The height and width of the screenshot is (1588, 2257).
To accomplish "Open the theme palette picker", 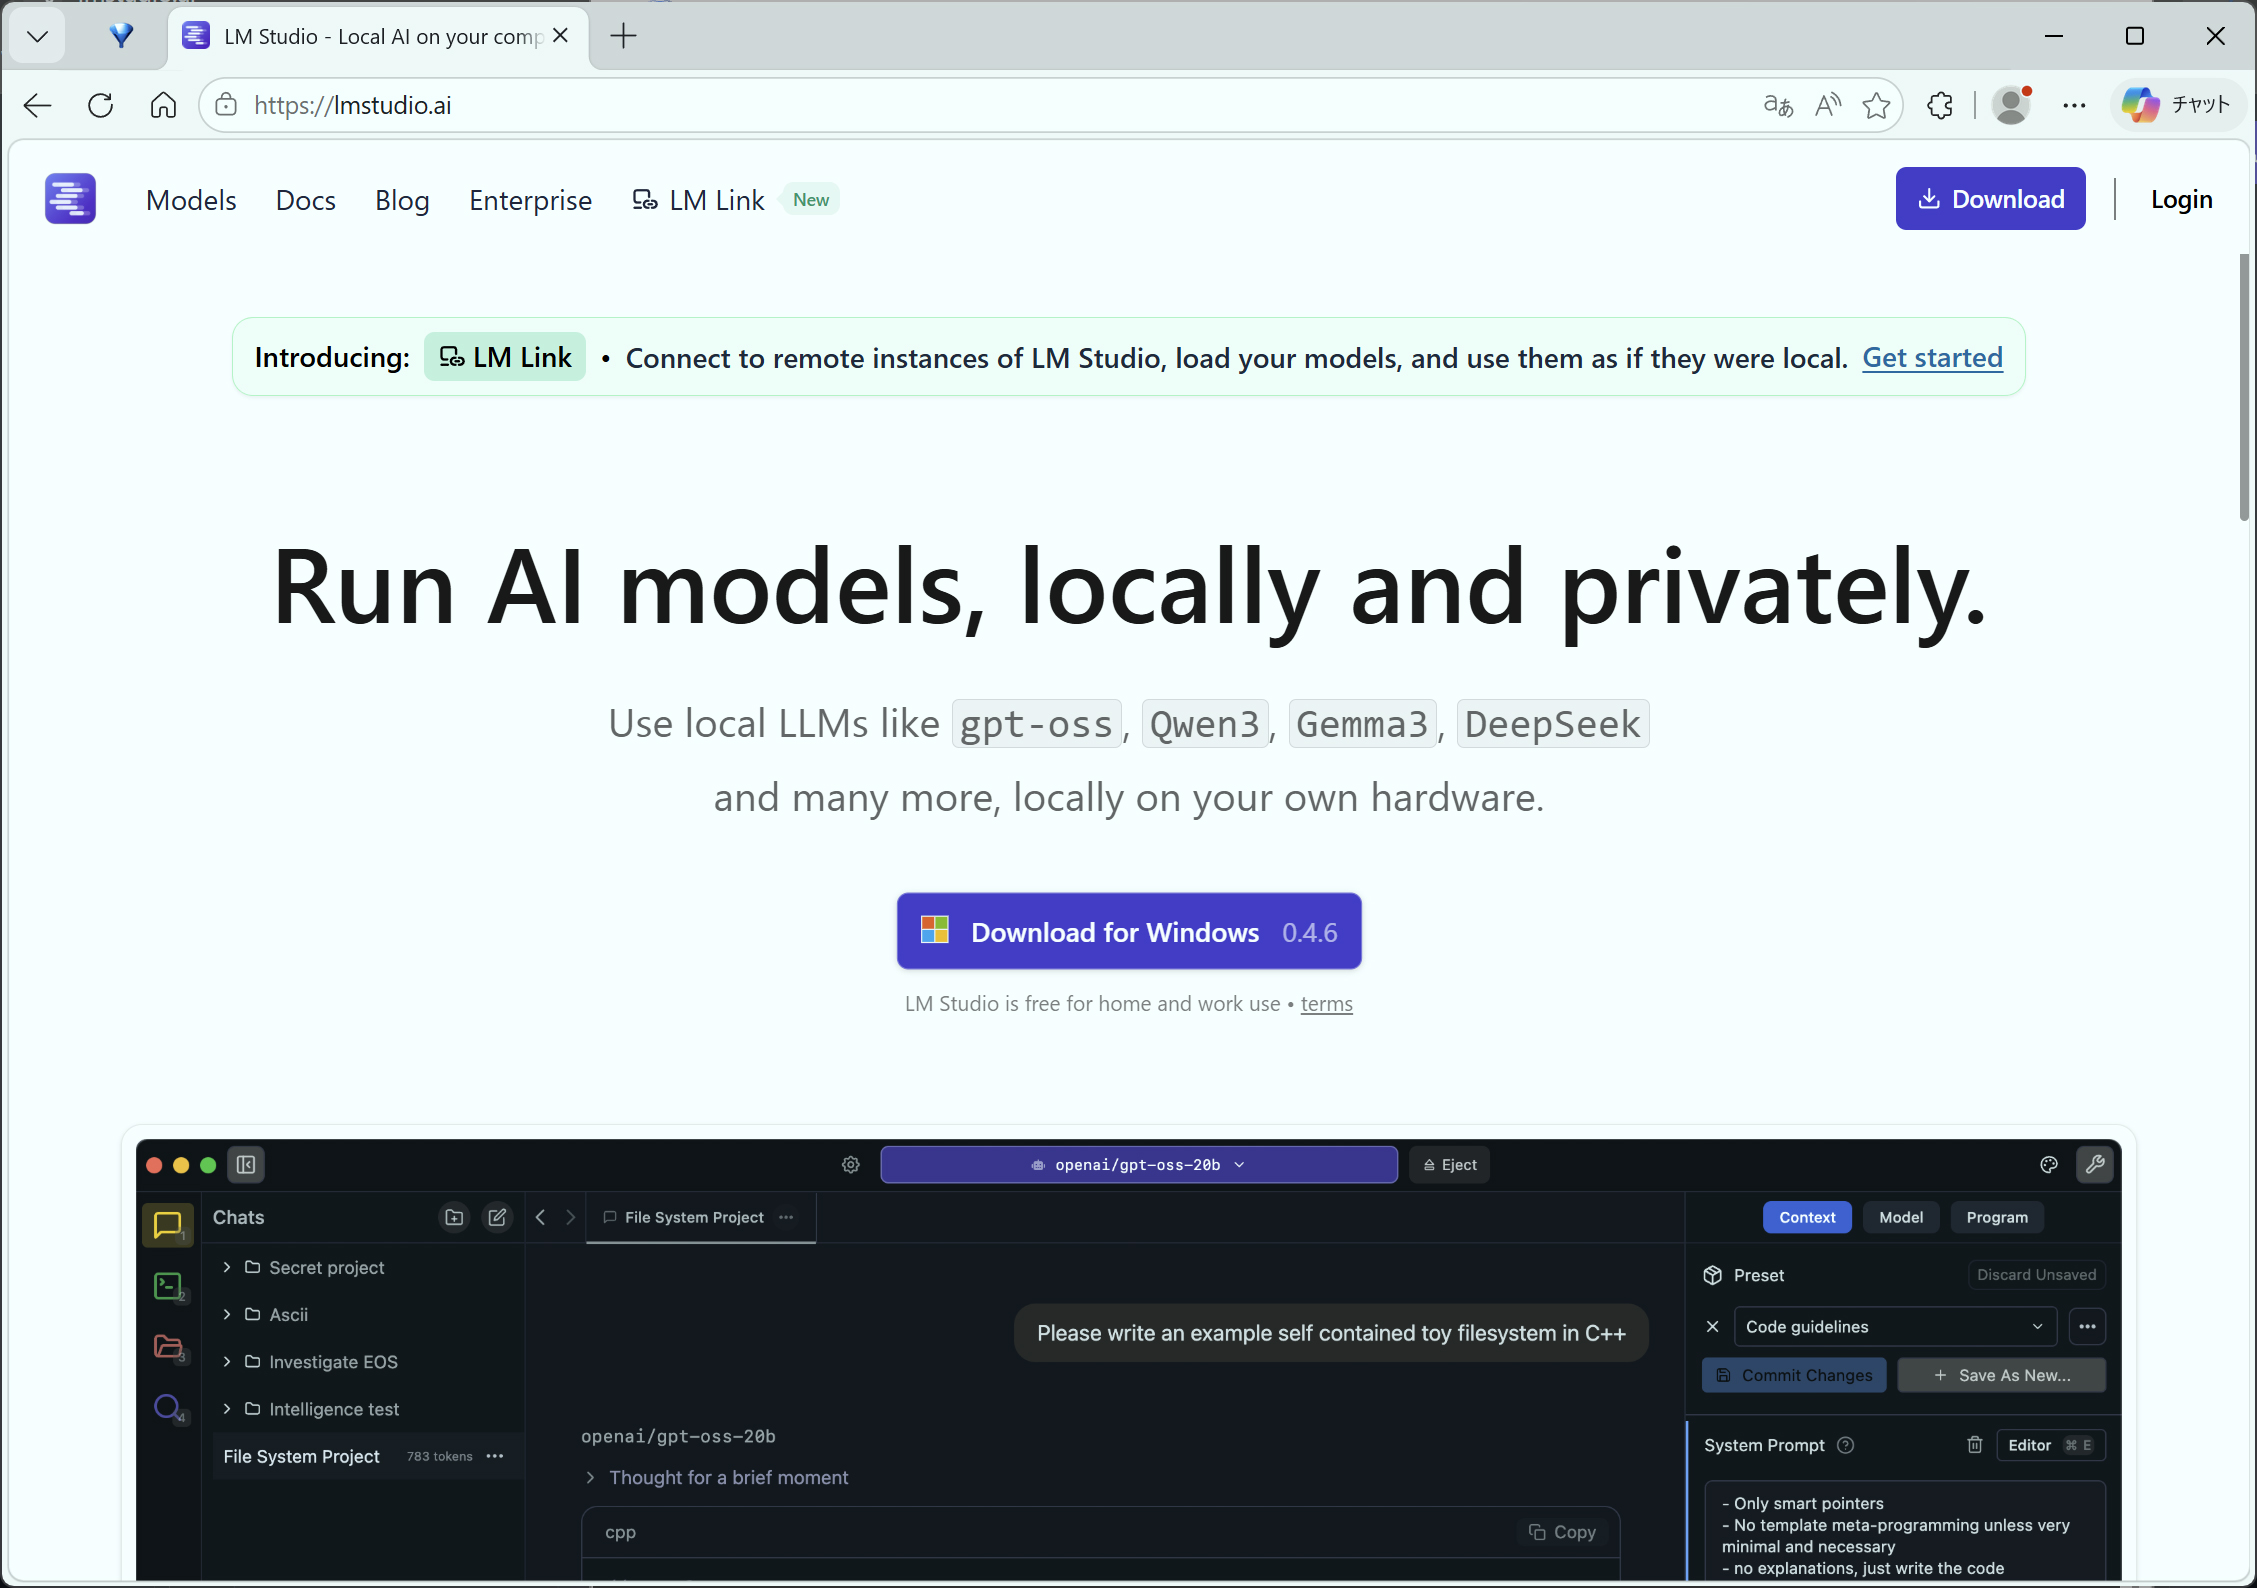I will [2048, 1164].
